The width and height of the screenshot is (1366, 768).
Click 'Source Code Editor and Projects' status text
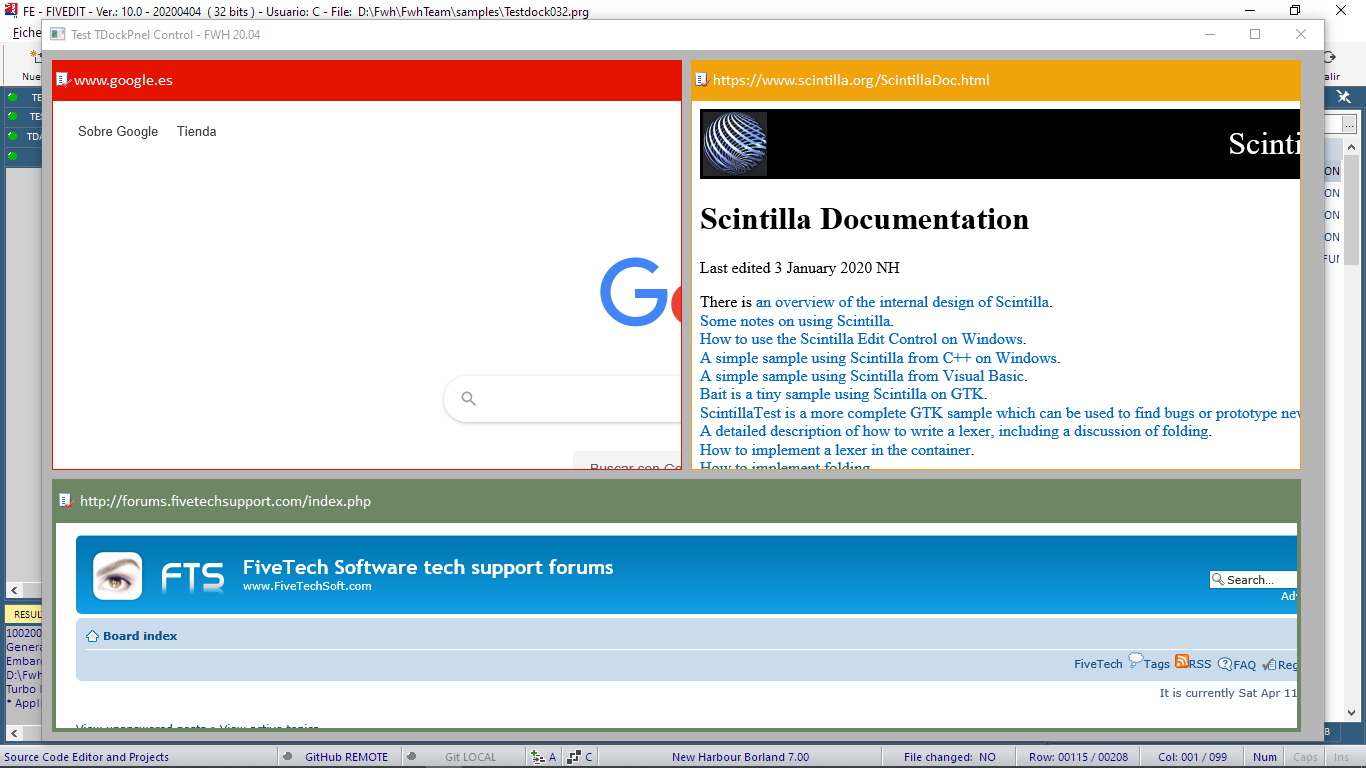(x=87, y=757)
